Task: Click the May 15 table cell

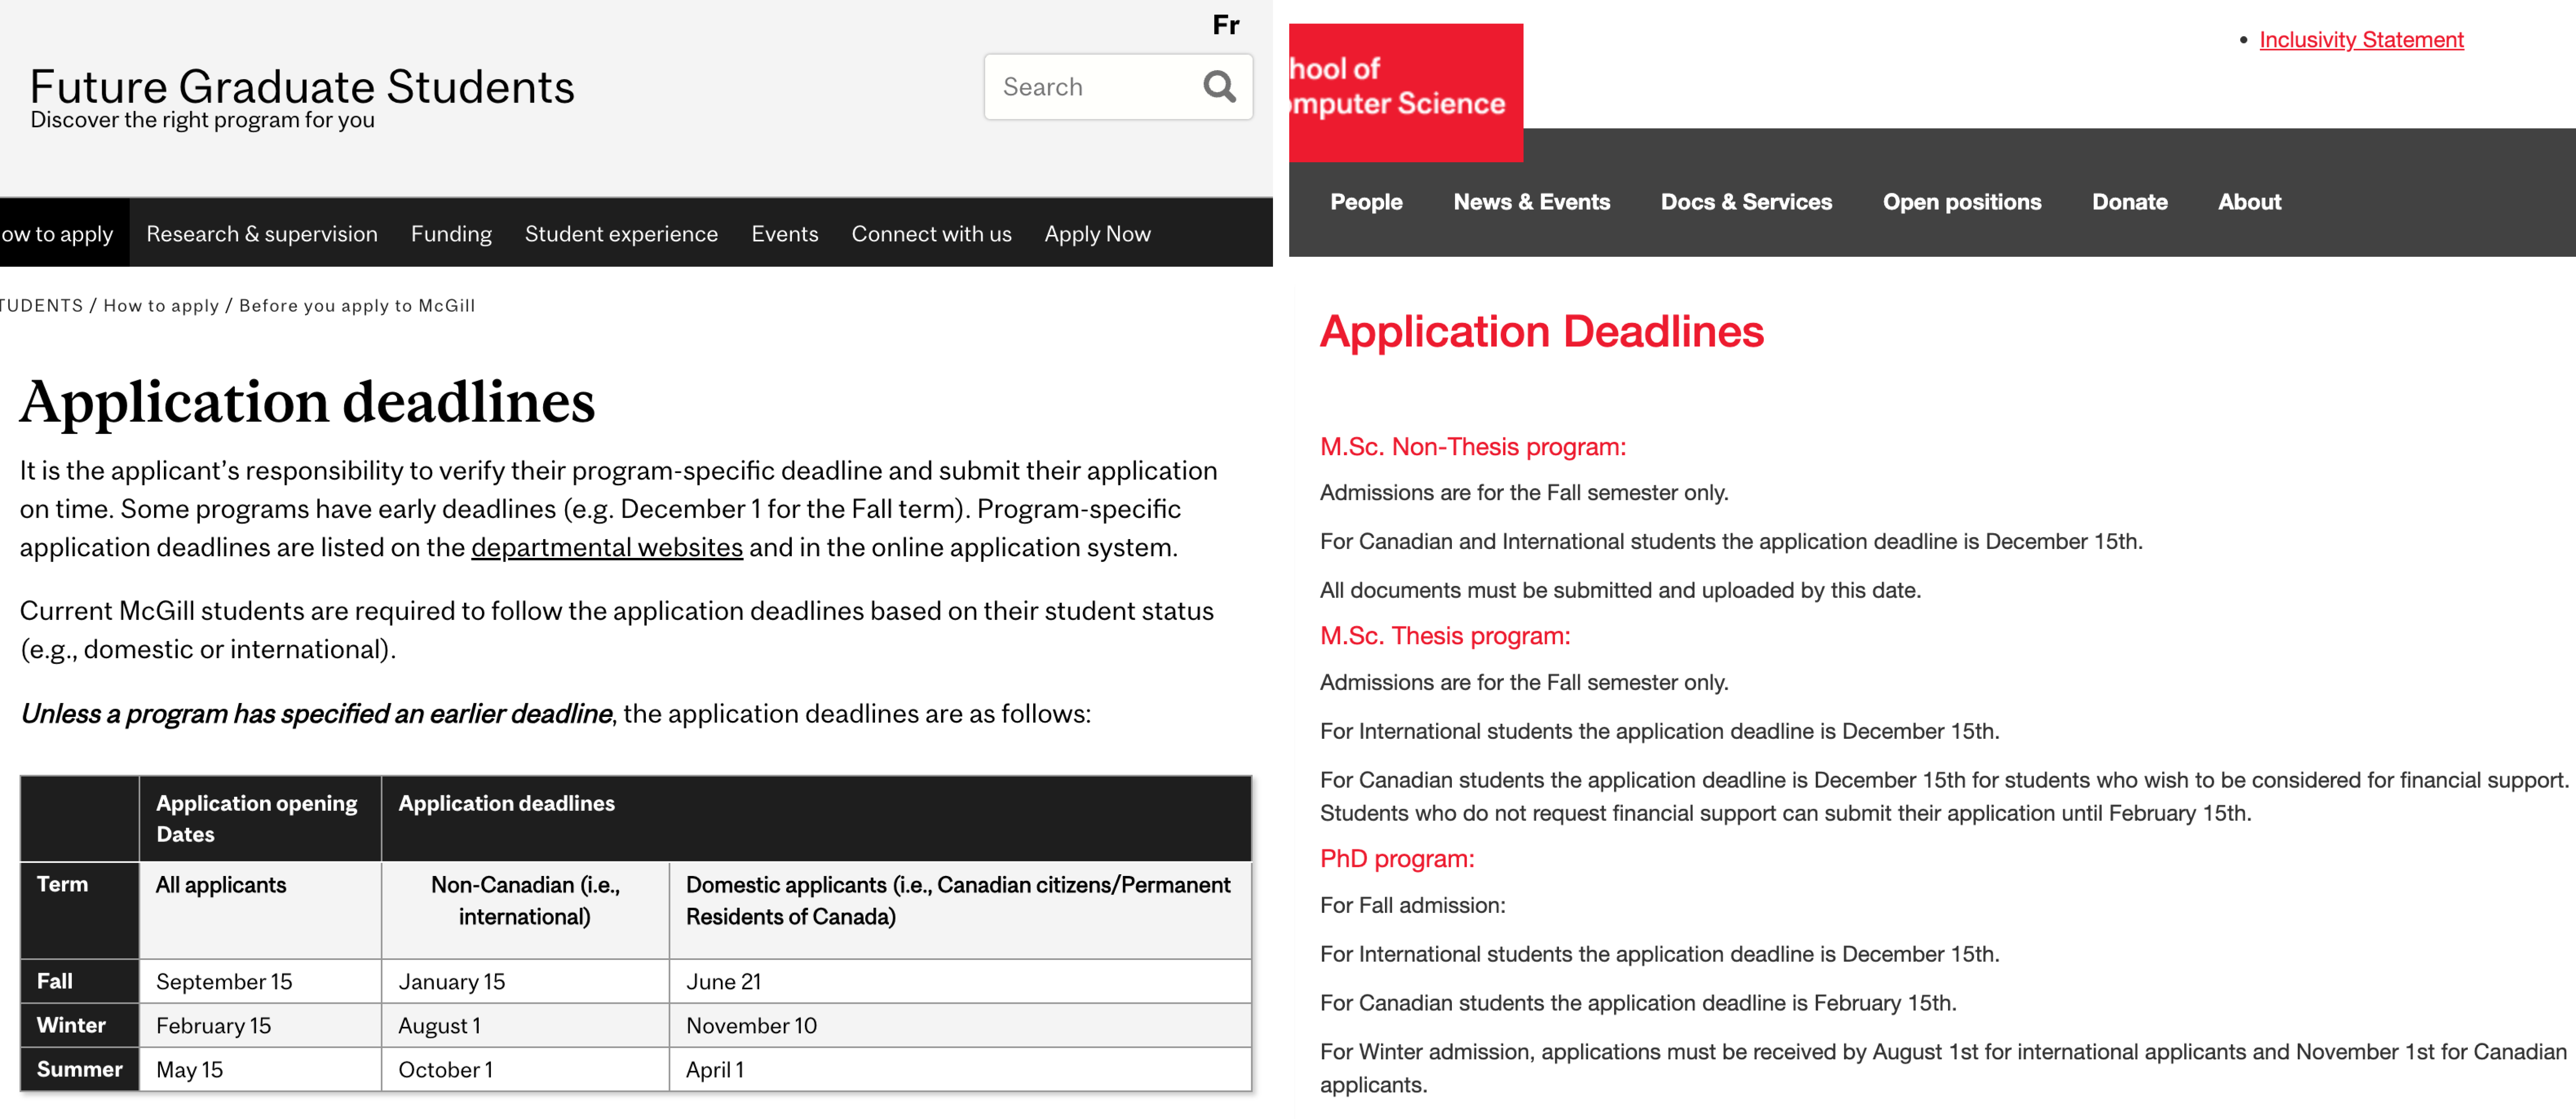Action: tap(260, 1069)
